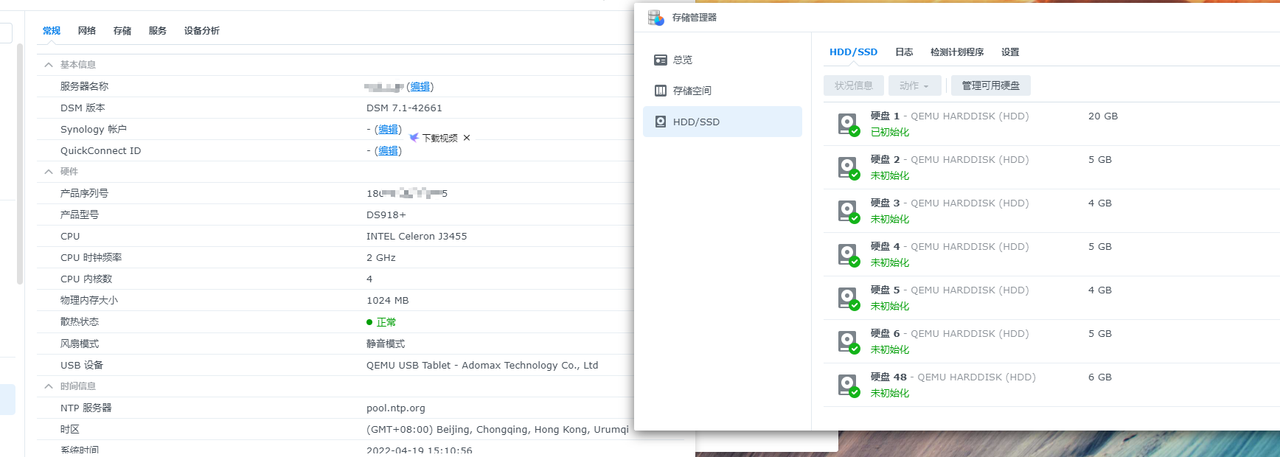Click the 下載視頻 label

pyautogui.click(x=439, y=138)
